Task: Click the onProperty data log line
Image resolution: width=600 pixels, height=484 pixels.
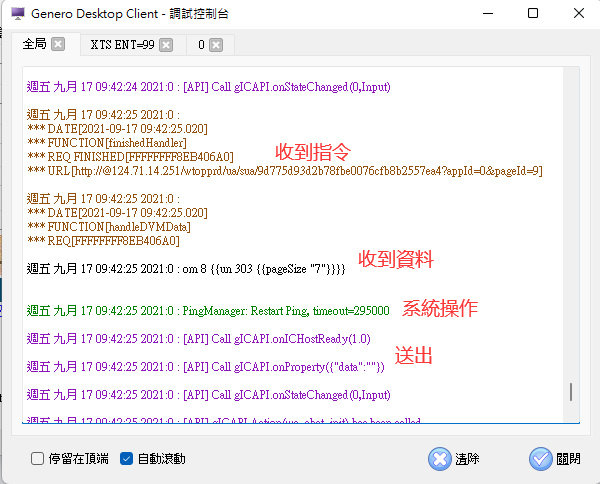Action: (205, 367)
